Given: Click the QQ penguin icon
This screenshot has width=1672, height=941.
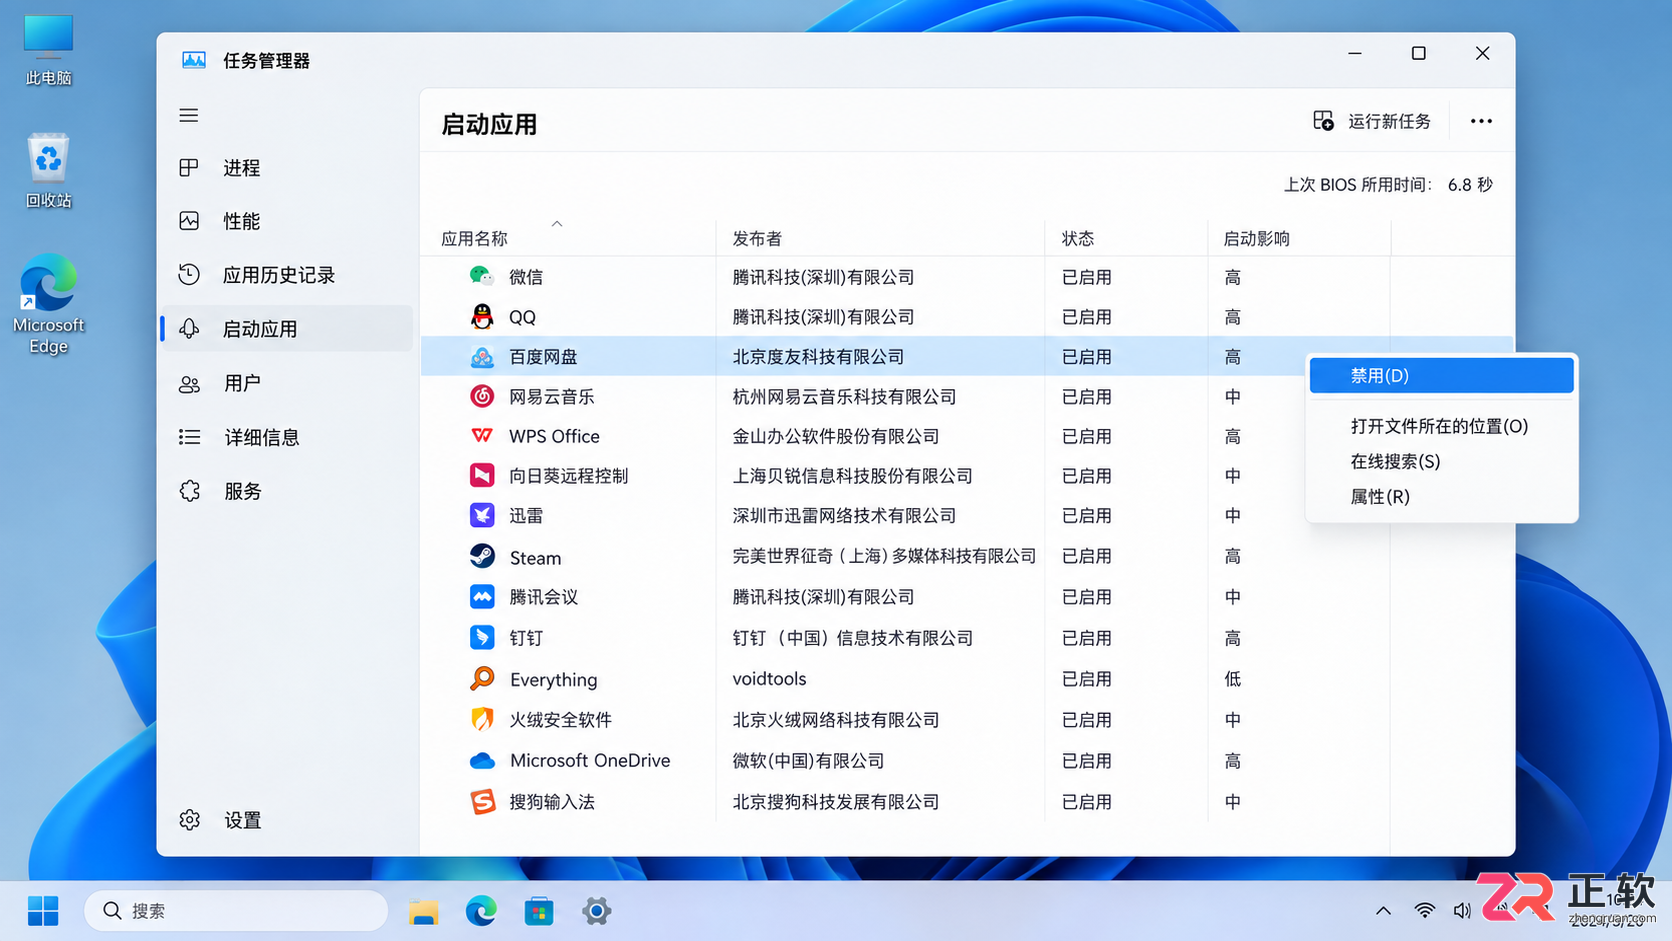Looking at the screenshot, I should click(x=482, y=316).
